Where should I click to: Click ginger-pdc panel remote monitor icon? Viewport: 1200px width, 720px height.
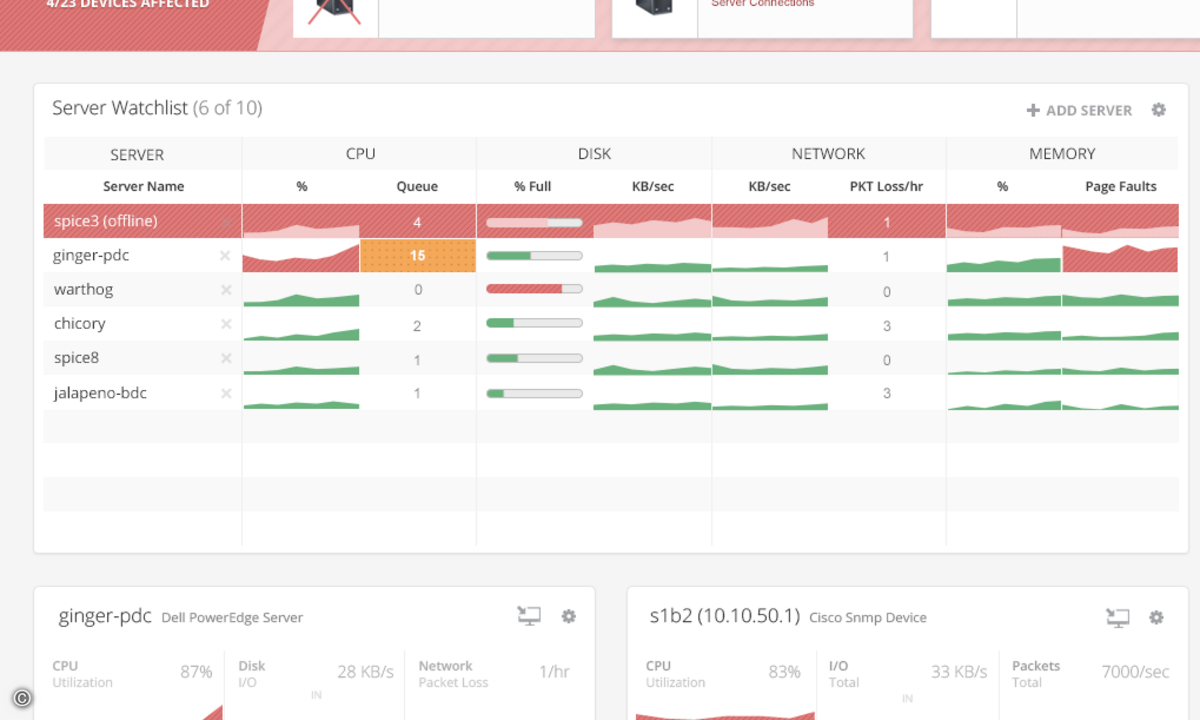529,616
